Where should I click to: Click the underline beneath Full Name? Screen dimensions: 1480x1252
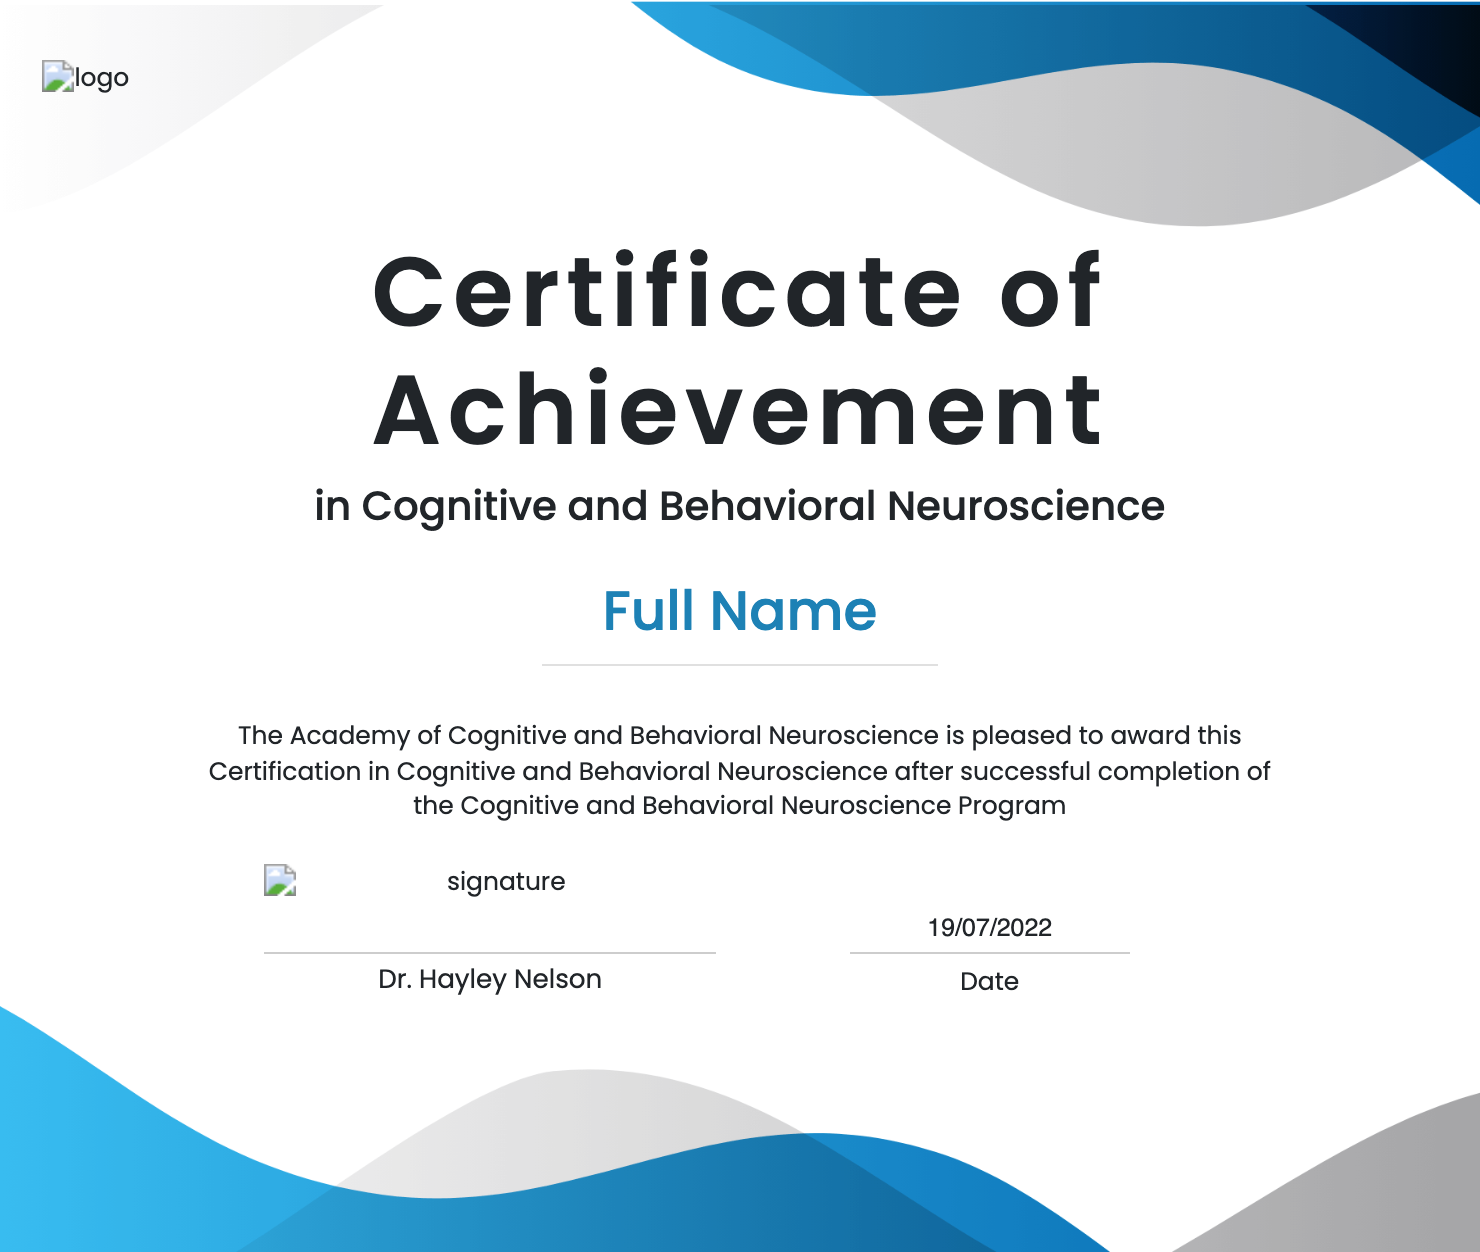pos(739,664)
